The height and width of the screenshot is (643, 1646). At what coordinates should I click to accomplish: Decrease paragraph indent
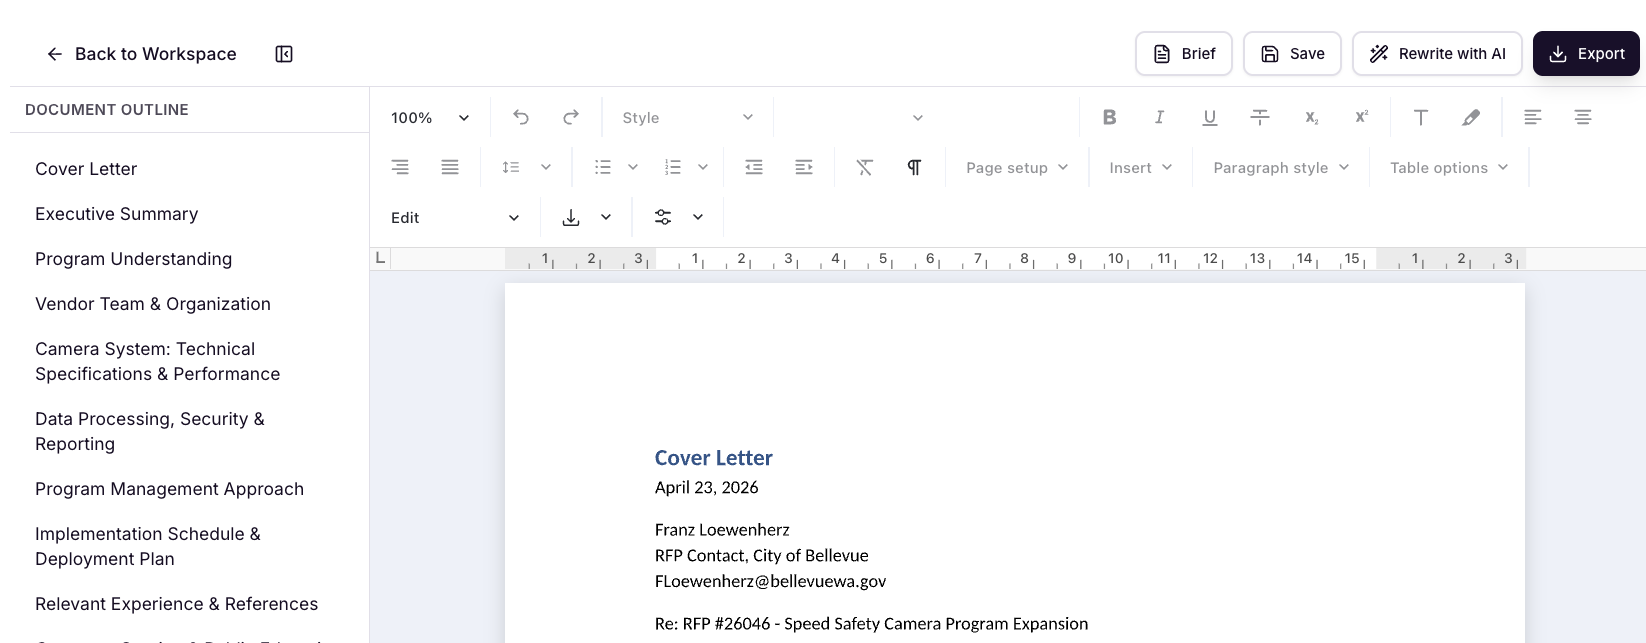click(x=754, y=167)
